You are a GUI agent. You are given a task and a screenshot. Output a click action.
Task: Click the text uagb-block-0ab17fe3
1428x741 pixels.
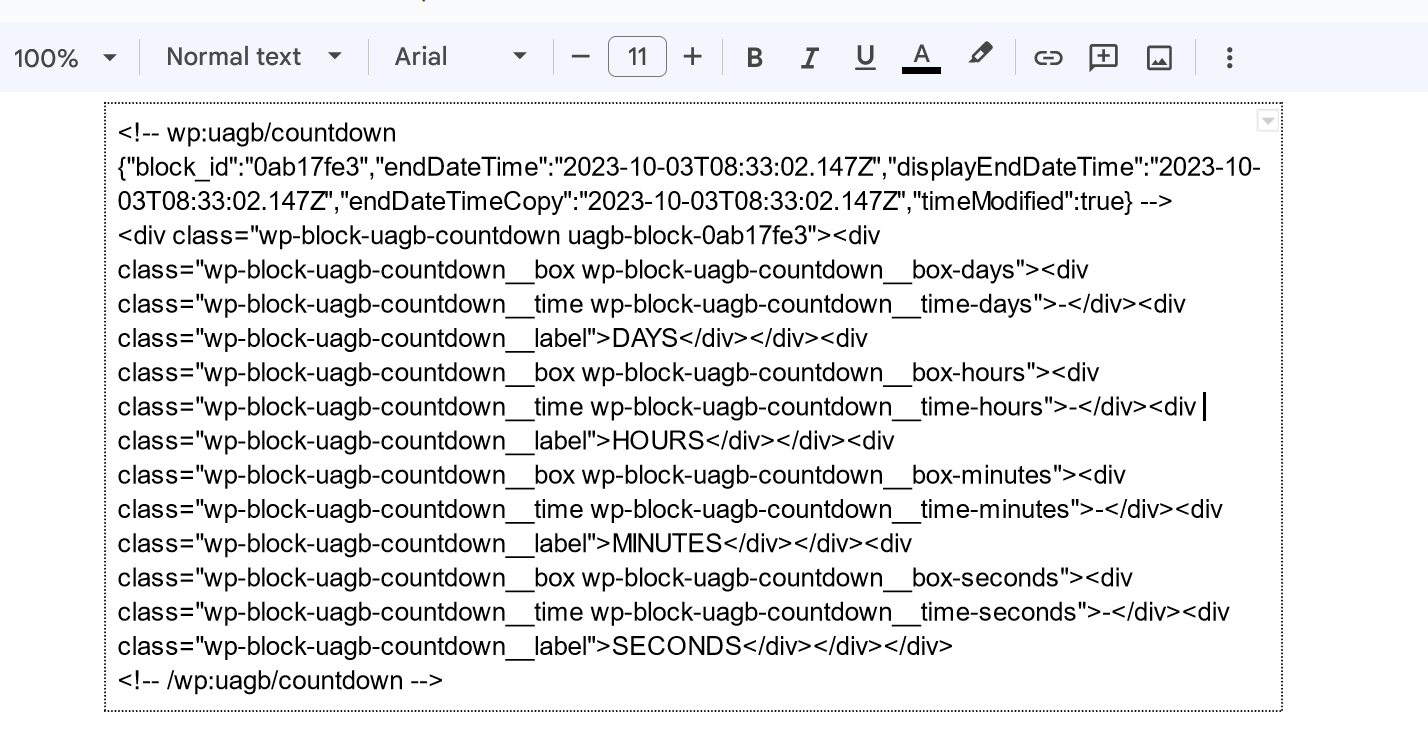tap(687, 236)
